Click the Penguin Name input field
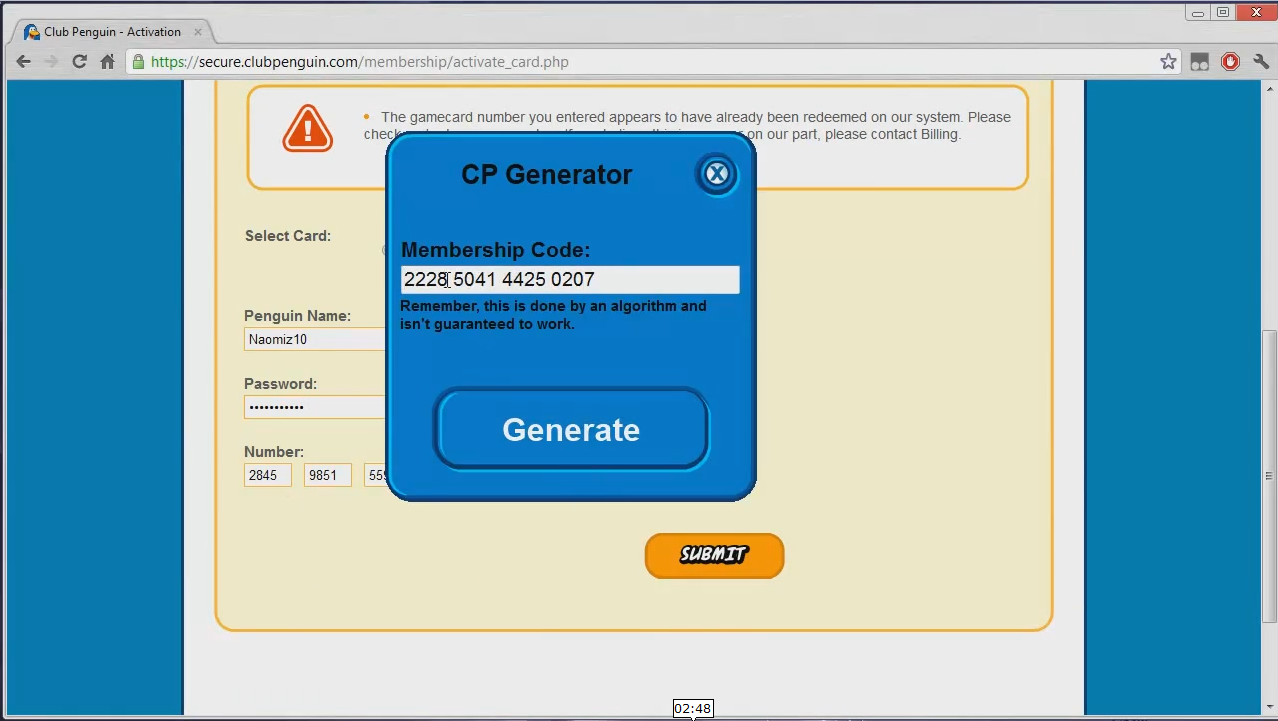Viewport: 1278px width, 721px height. (x=315, y=339)
